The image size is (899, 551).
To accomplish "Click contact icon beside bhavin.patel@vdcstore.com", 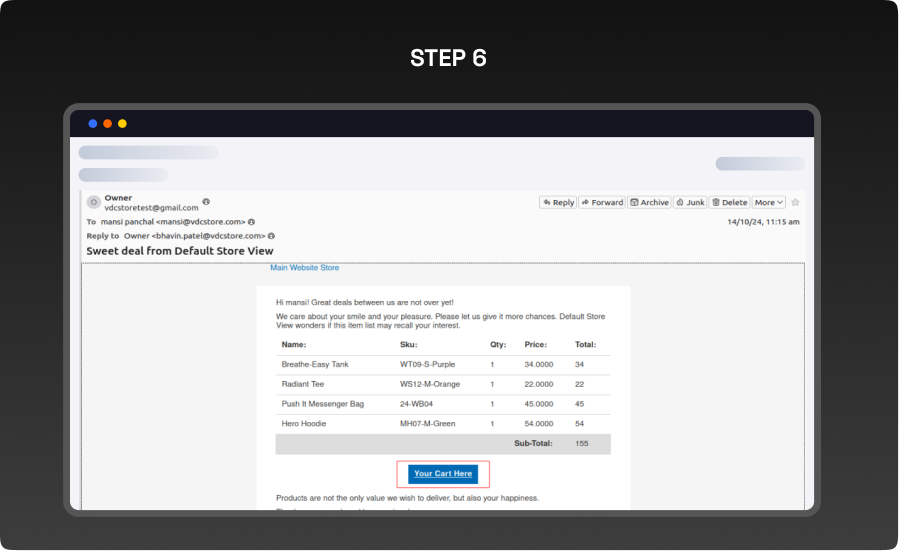I will pyautogui.click(x=271, y=236).
